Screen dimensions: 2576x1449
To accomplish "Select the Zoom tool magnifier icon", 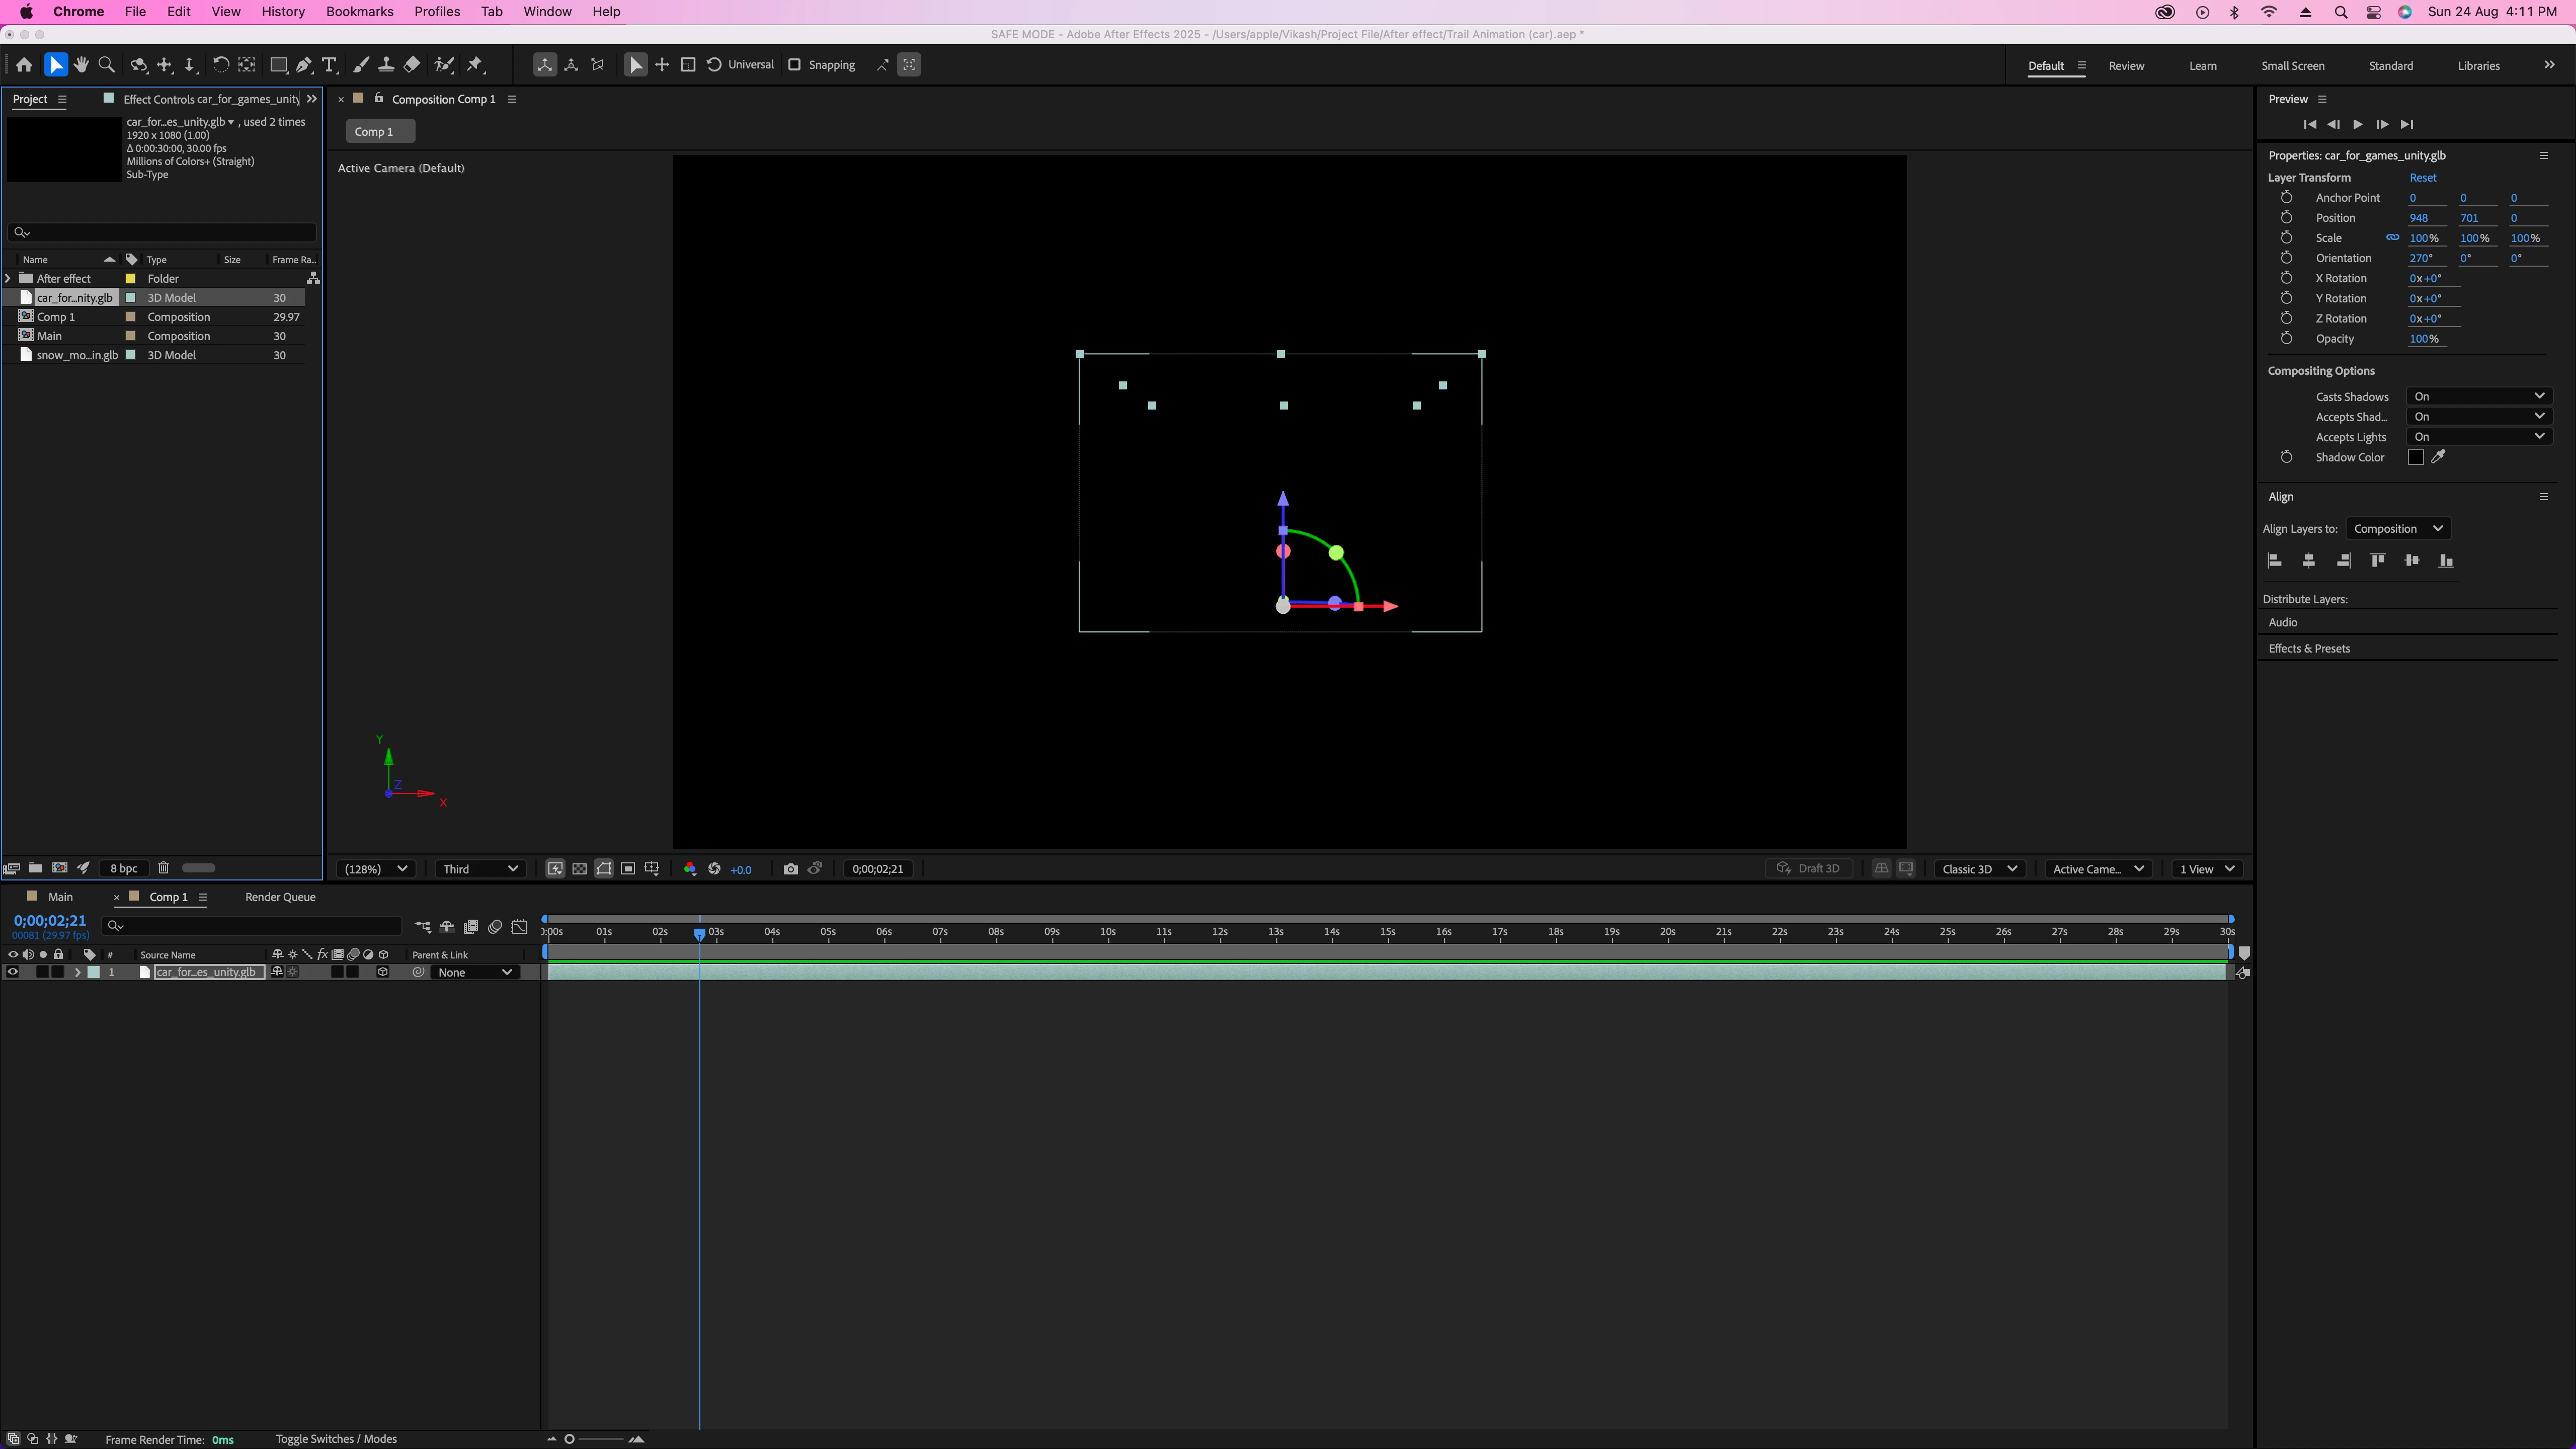I will [106, 65].
